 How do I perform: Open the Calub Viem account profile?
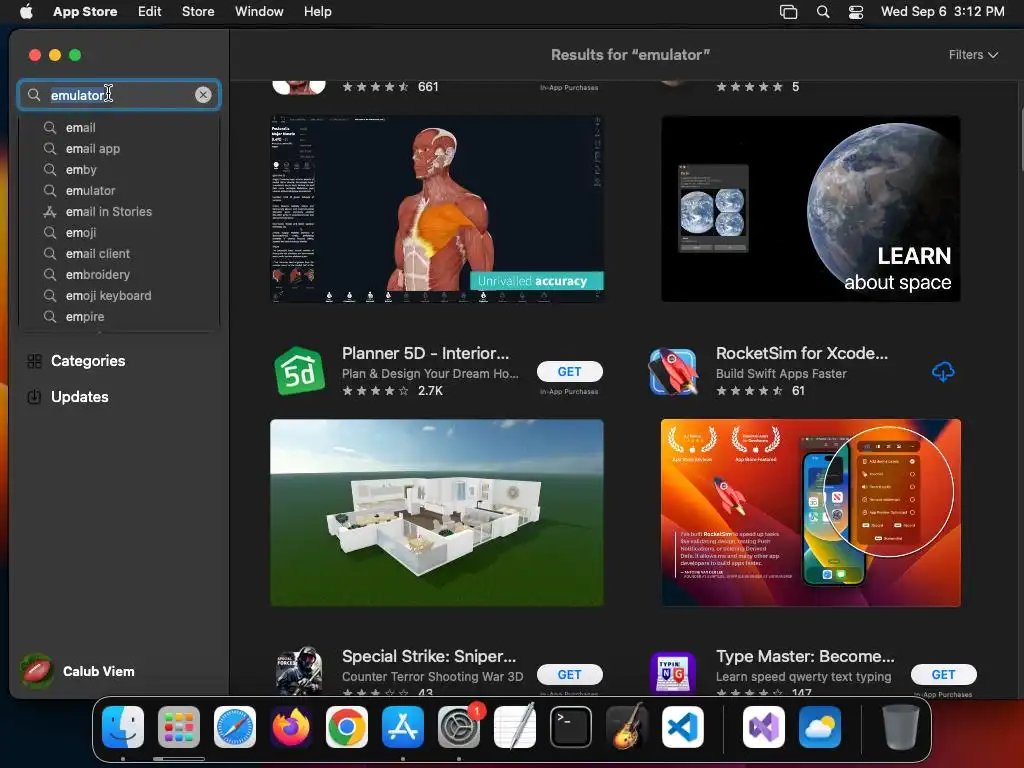[77, 671]
